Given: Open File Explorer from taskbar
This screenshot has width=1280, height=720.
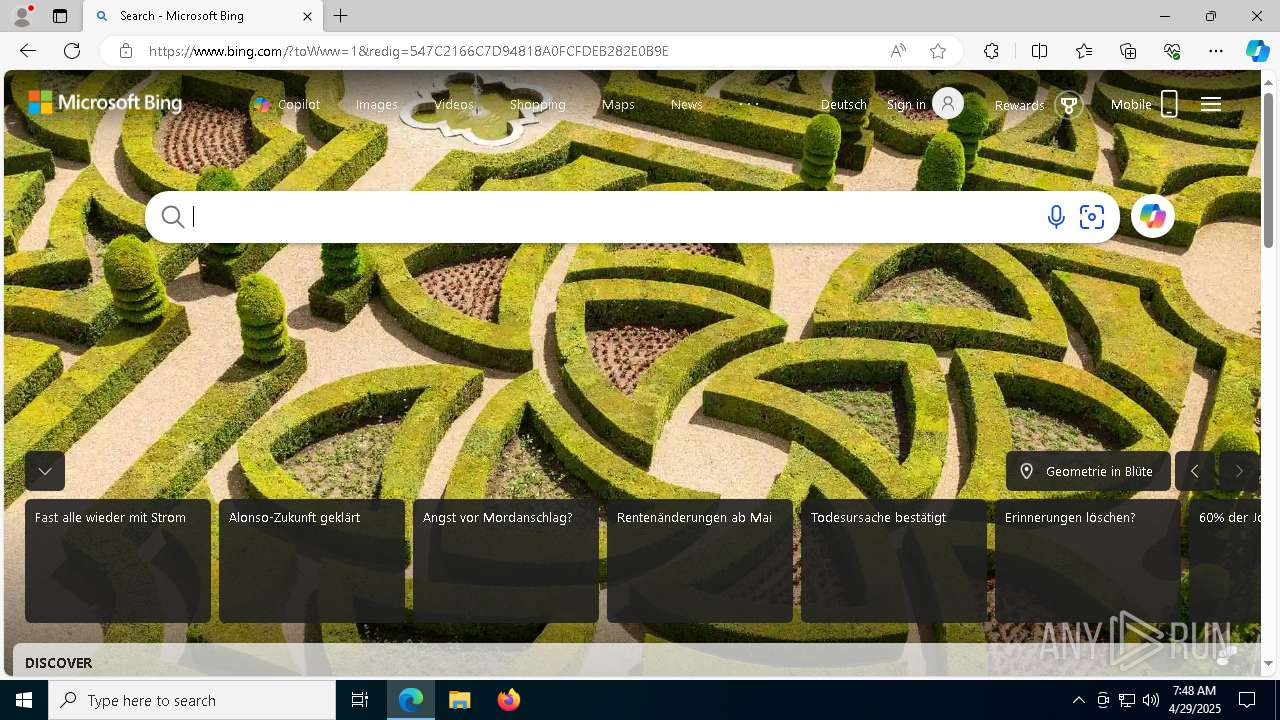Looking at the screenshot, I should pyautogui.click(x=460, y=700).
